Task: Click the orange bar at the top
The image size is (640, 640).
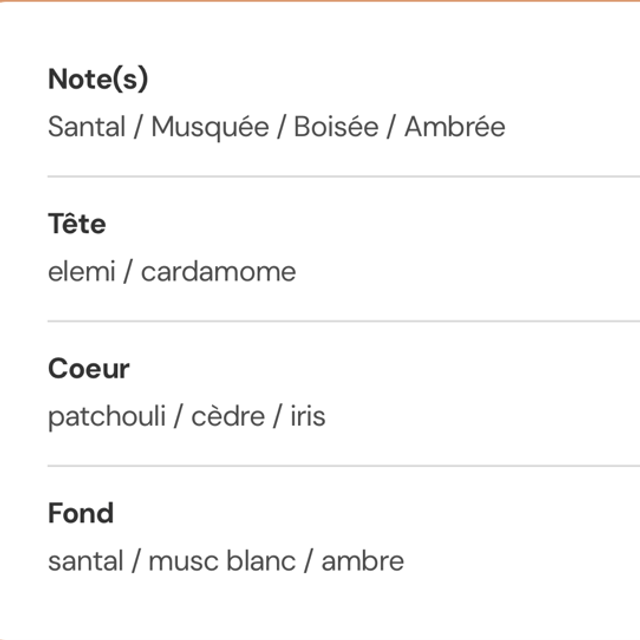Action: click(x=320, y=1)
